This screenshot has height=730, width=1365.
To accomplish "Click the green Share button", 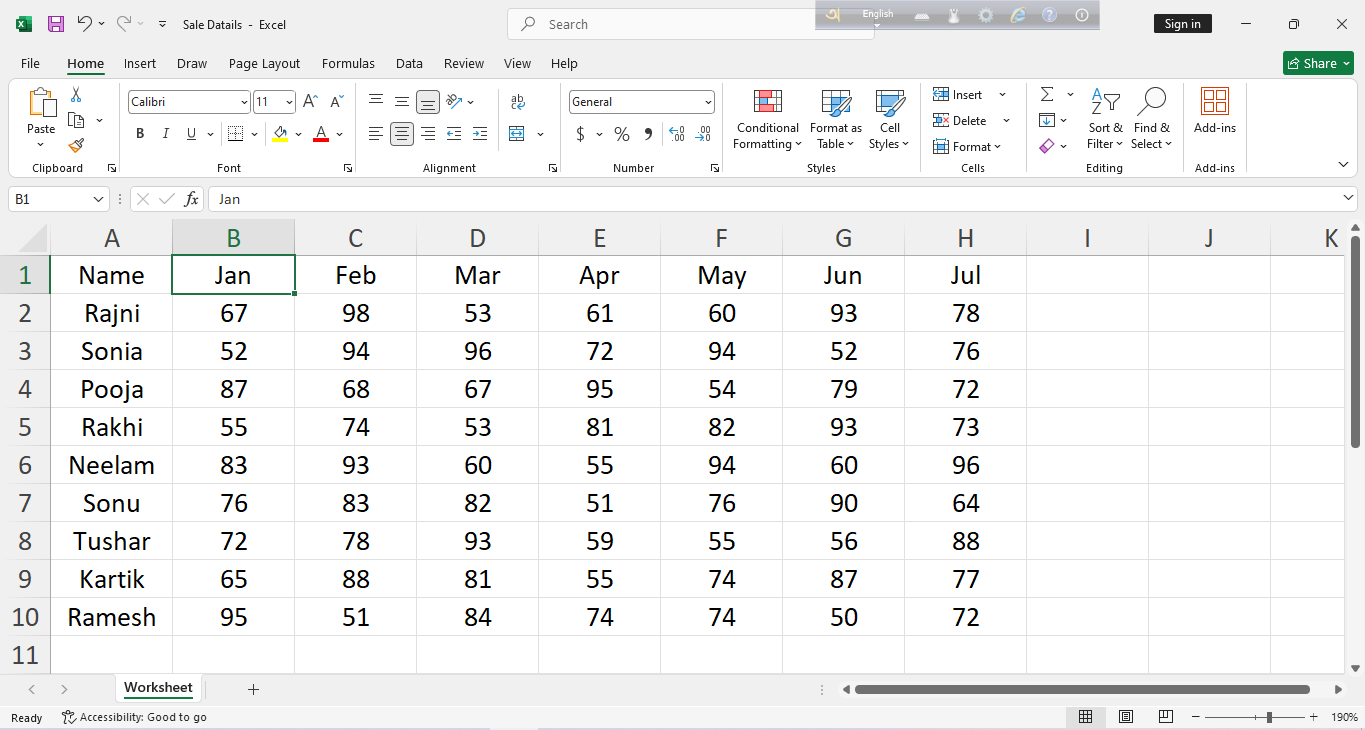I will [x=1318, y=63].
